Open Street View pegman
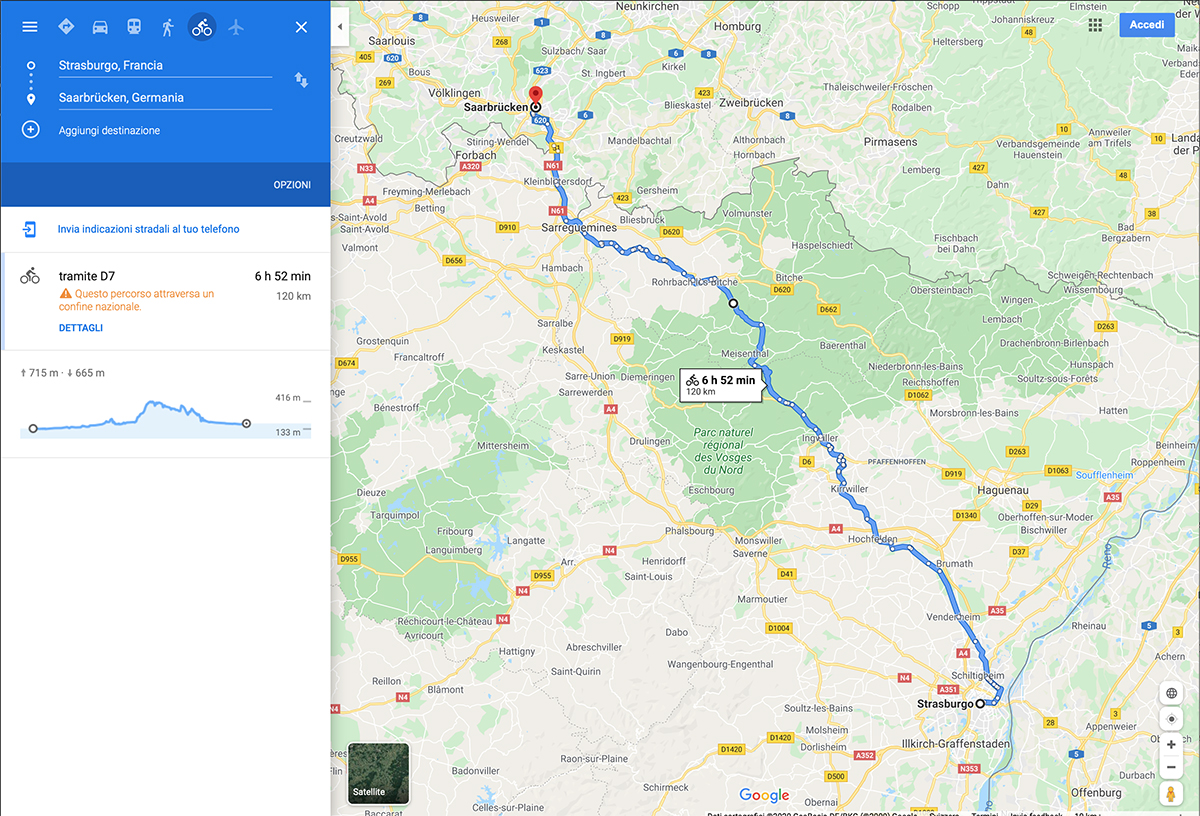The height and width of the screenshot is (816, 1200). coord(1171,794)
